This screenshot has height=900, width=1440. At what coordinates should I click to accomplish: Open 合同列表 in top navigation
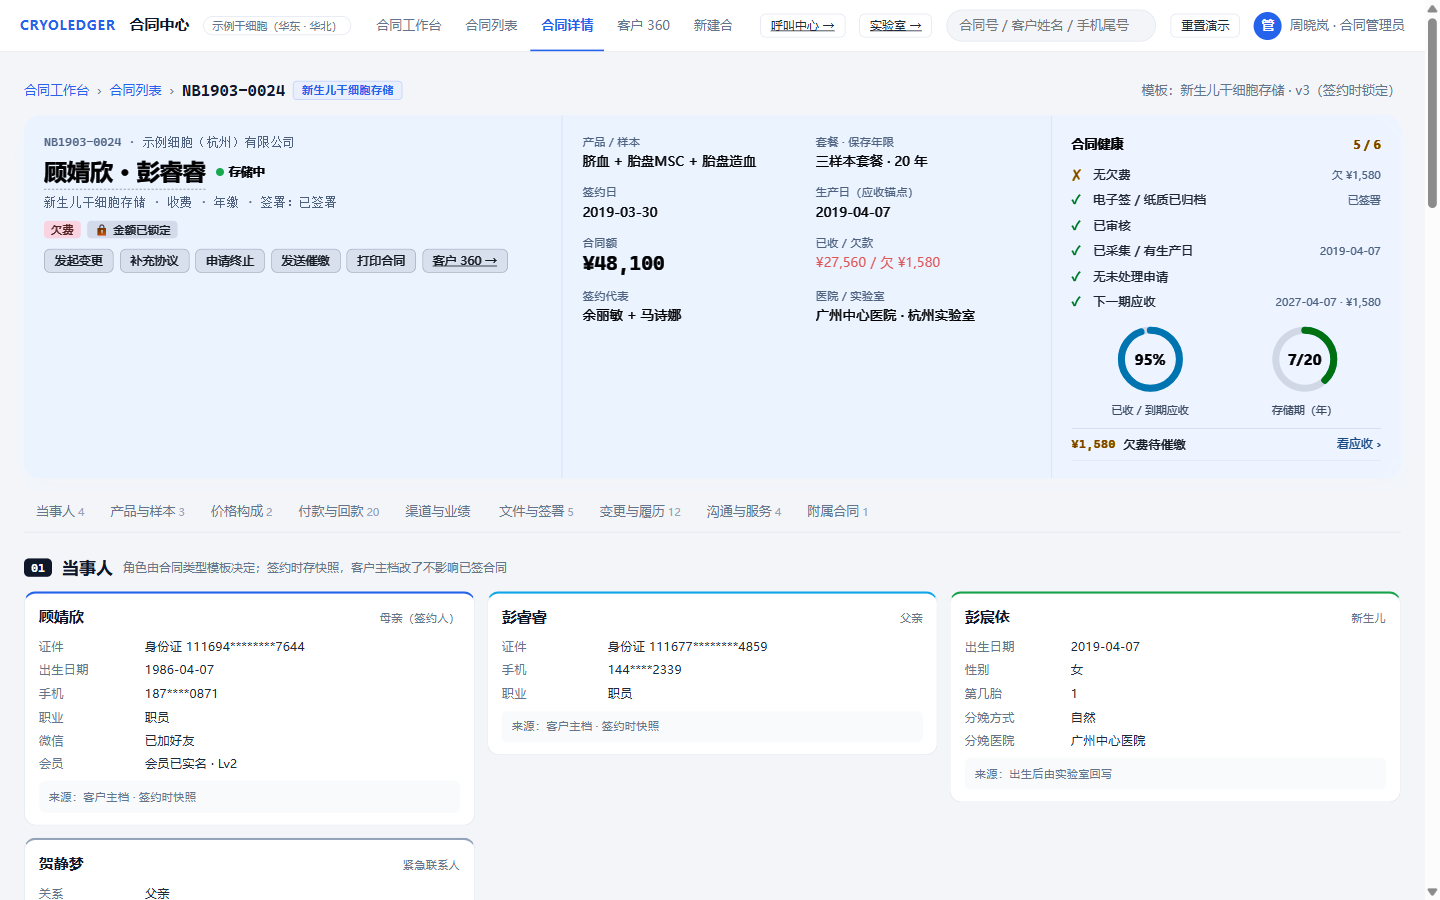pos(491,25)
